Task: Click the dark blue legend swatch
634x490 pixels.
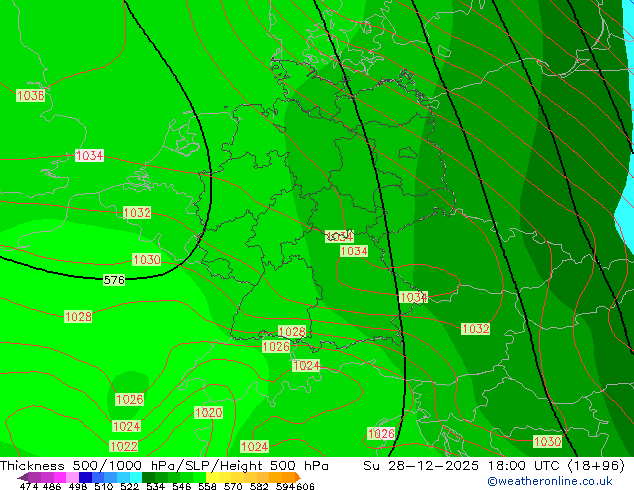Action: coord(85,477)
